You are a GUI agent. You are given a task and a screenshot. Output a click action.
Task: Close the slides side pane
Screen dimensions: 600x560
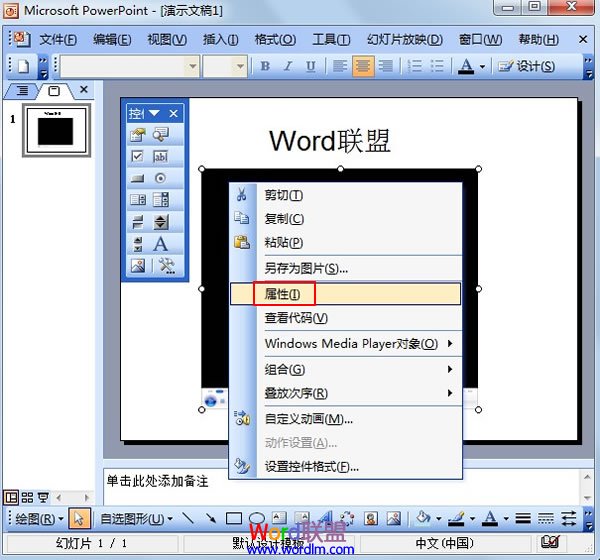click(84, 90)
